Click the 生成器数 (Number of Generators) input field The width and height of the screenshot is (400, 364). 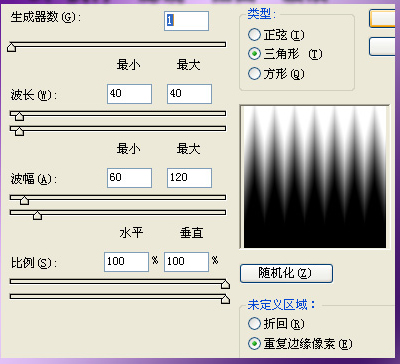pos(186,21)
